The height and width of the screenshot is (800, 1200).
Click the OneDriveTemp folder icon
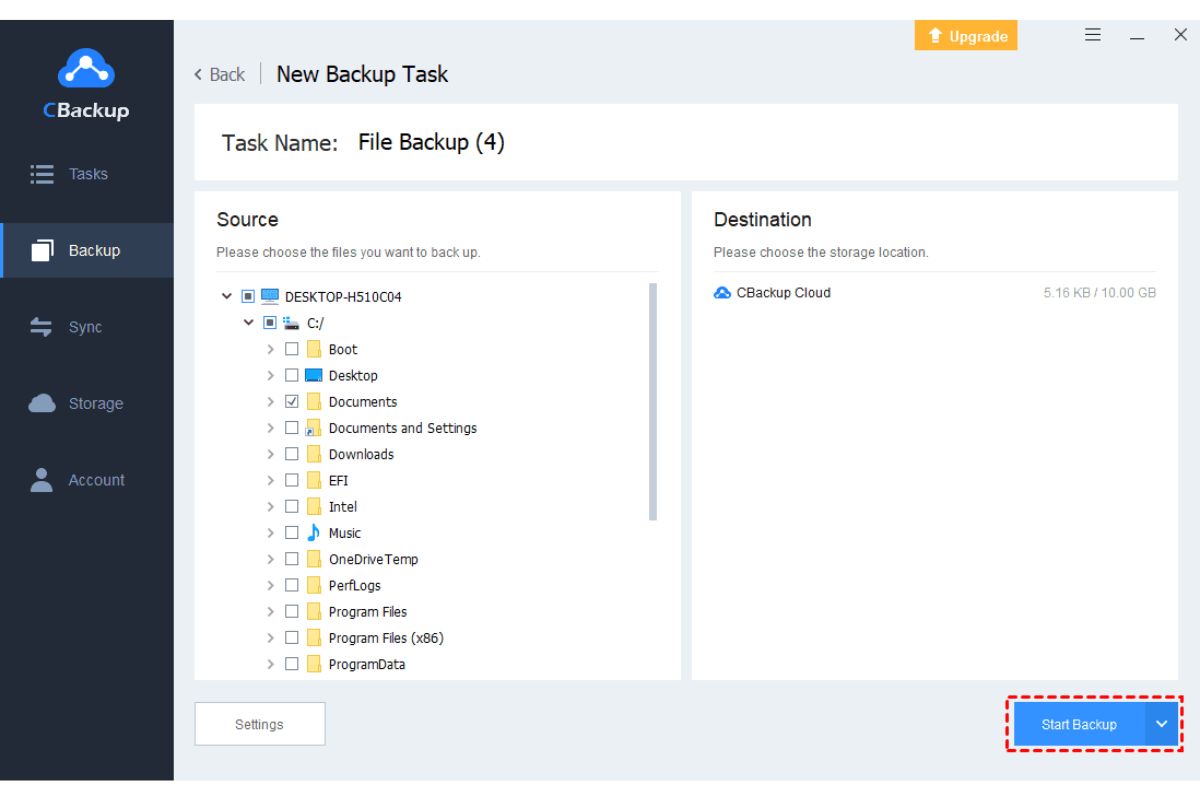pyautogui.click(x=314, y=559)
